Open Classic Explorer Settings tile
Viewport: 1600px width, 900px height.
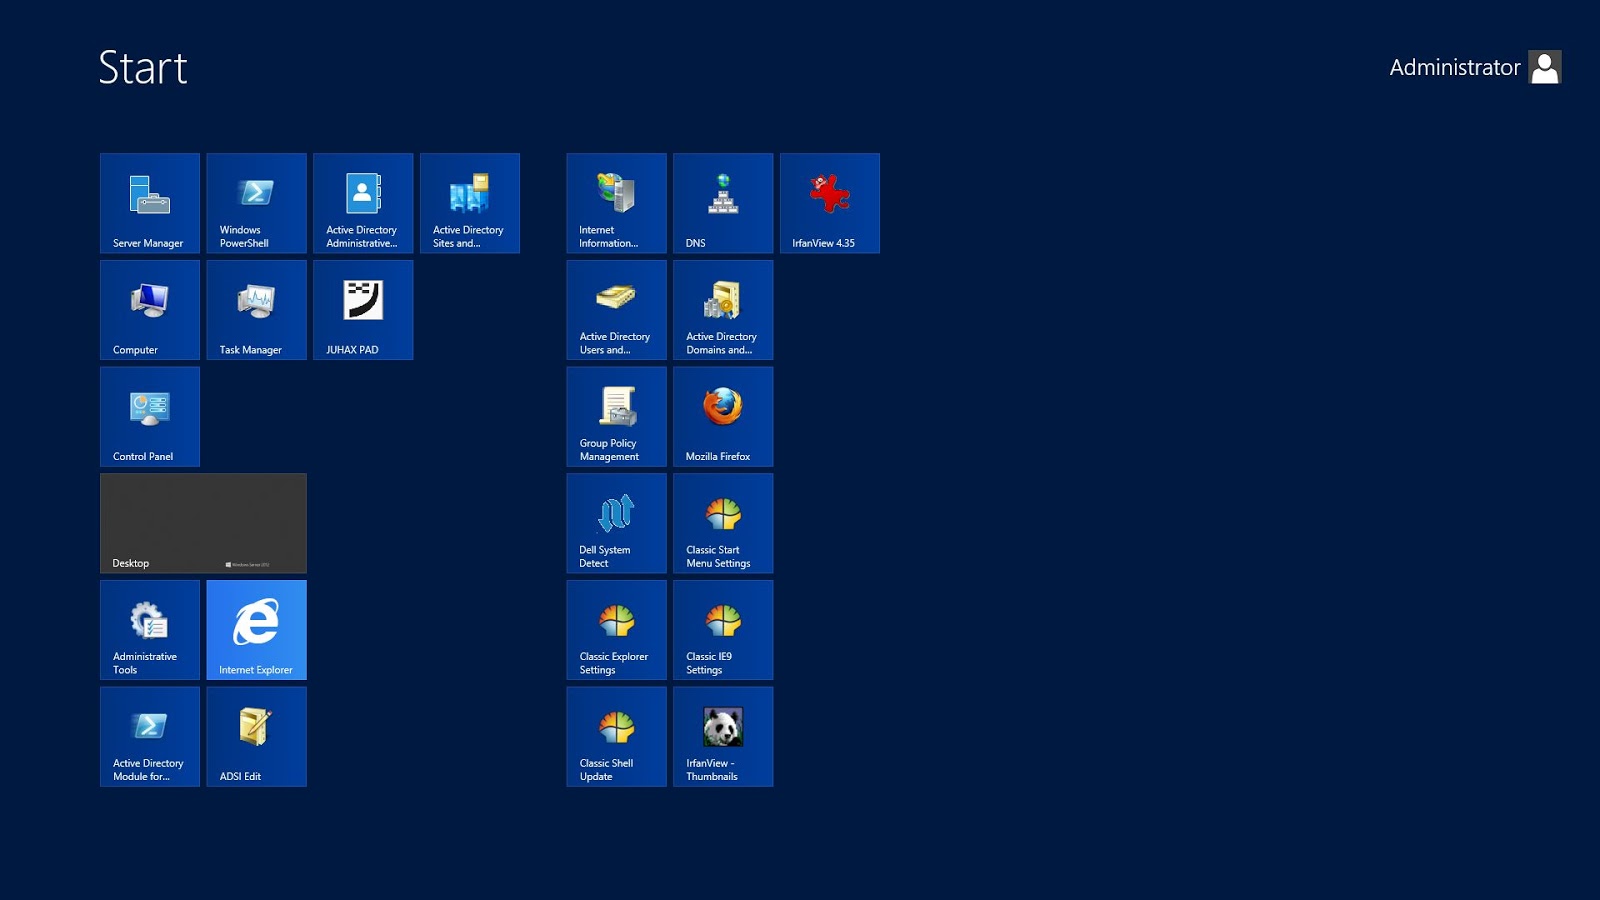[x=617, y=630]
